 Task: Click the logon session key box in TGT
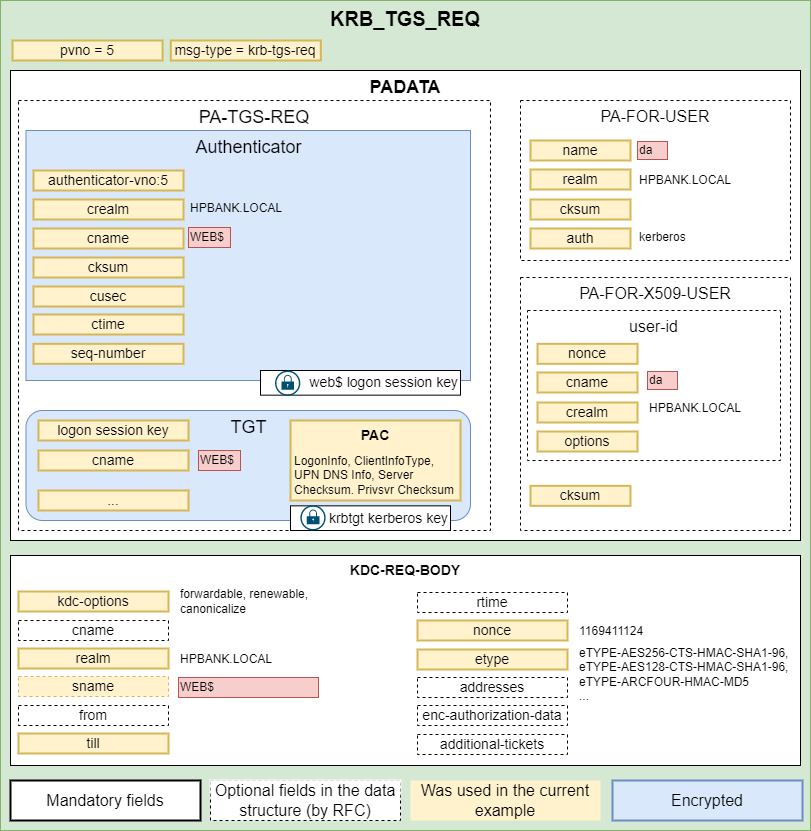(x=113, y=430)
